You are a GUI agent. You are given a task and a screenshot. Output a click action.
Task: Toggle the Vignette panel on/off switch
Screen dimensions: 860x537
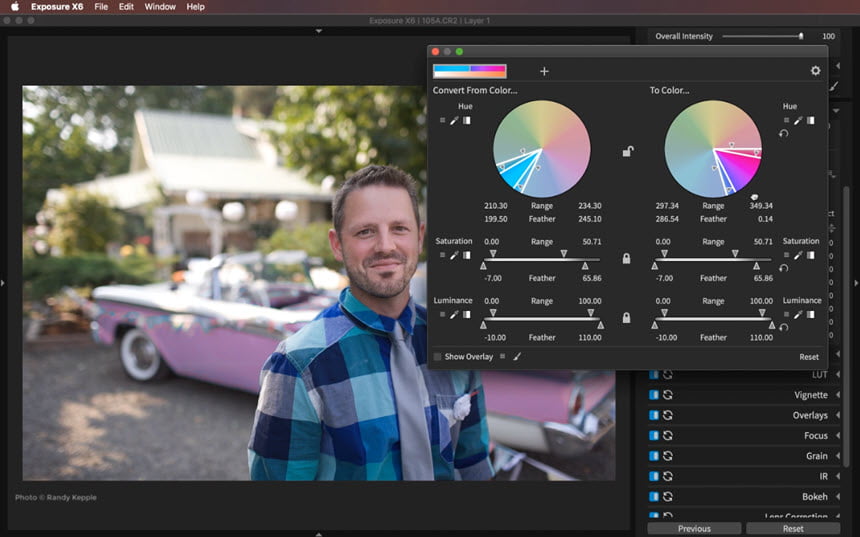tap(654, 395)
